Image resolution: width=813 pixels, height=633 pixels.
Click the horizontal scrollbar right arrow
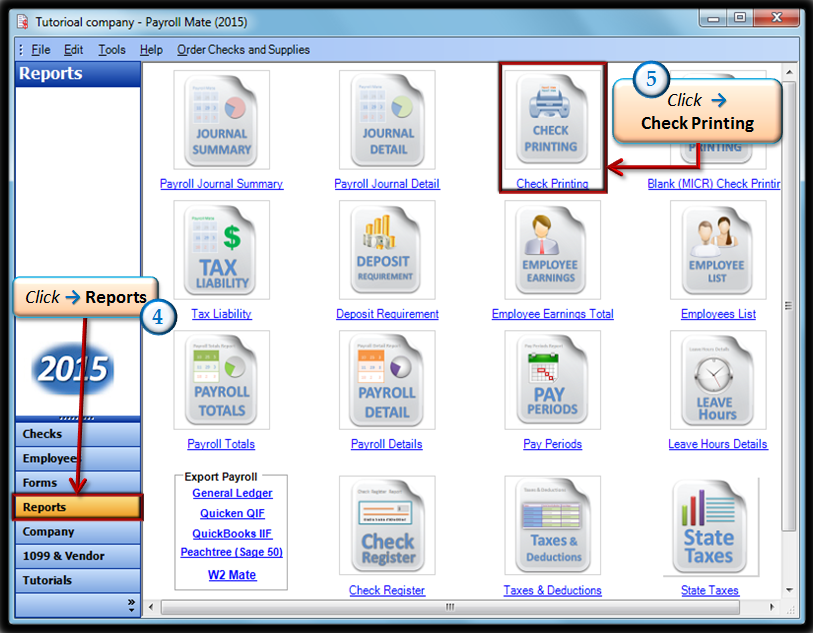772,607
